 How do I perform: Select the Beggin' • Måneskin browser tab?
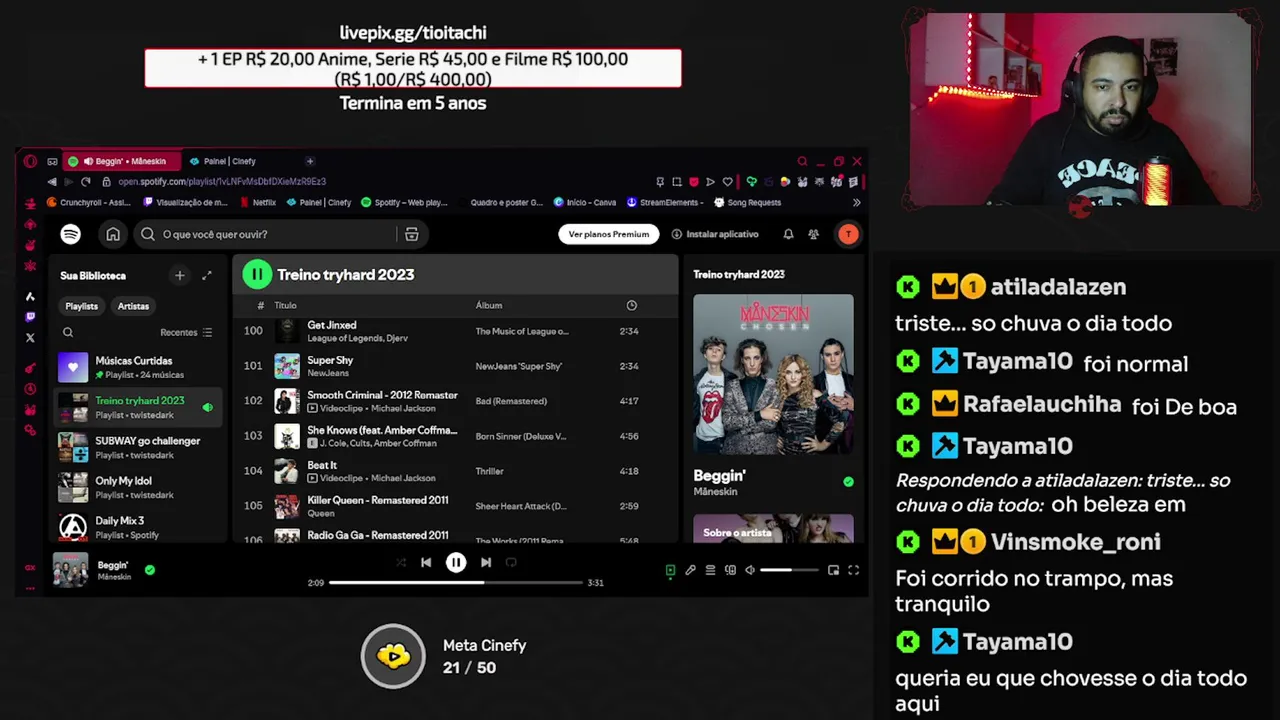click(x=122, y=161)
